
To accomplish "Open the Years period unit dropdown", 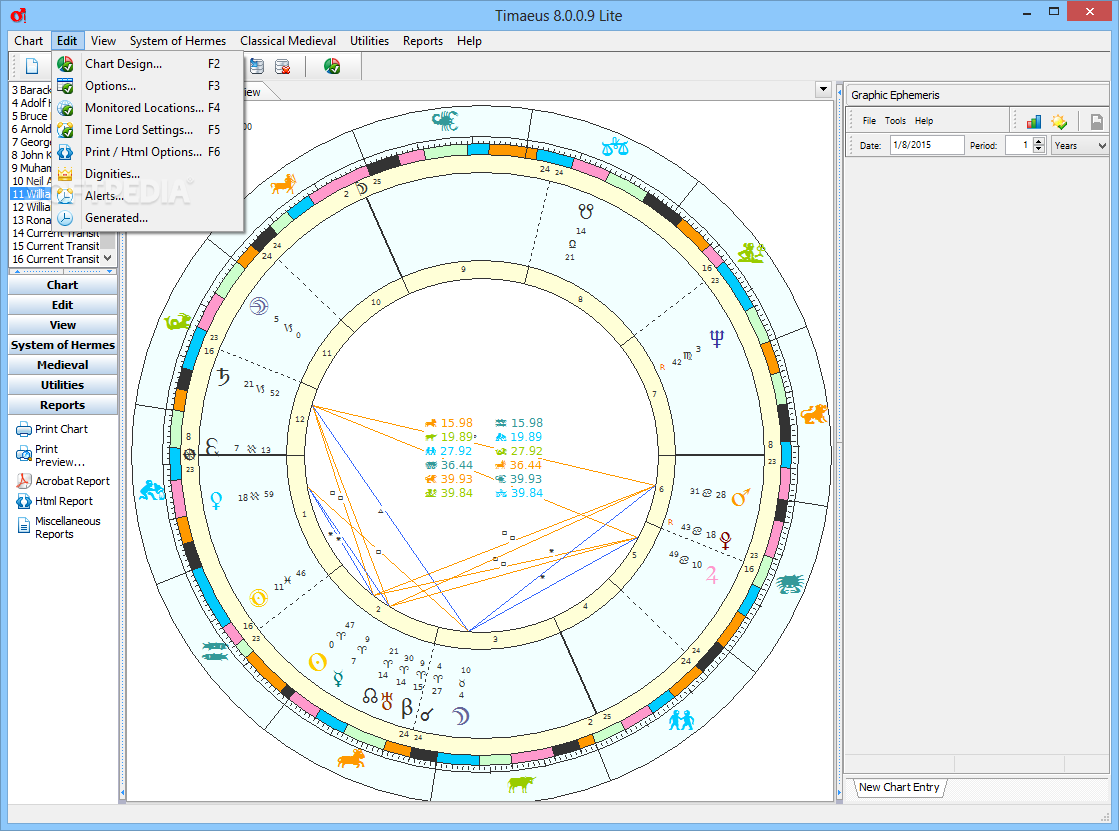I will click(1102, 146).
